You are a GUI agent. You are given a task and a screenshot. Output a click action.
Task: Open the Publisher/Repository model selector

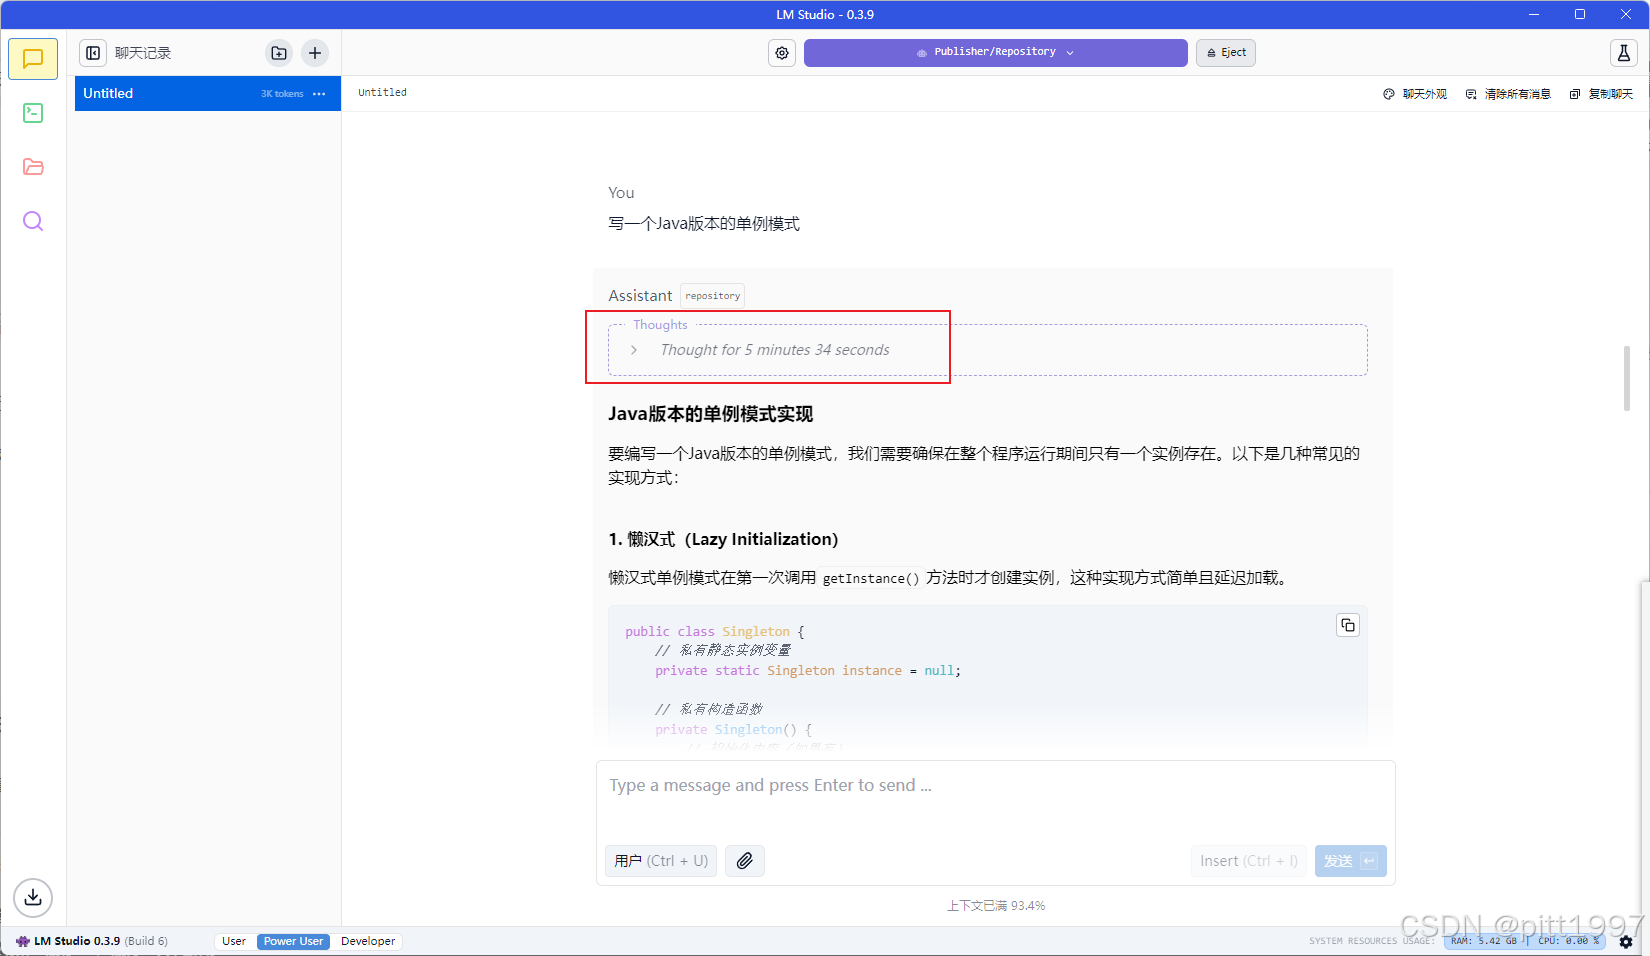tap(995, 53)
